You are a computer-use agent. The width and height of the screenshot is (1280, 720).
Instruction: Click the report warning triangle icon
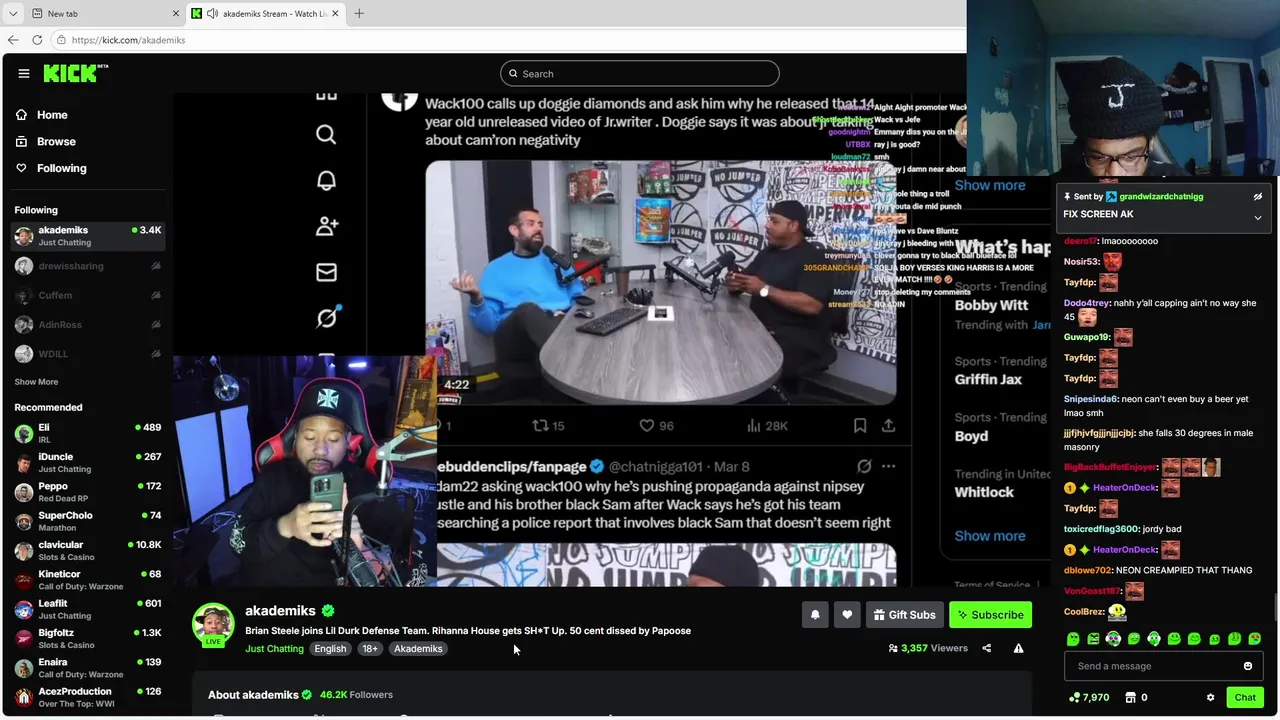tap(1018, 648)
